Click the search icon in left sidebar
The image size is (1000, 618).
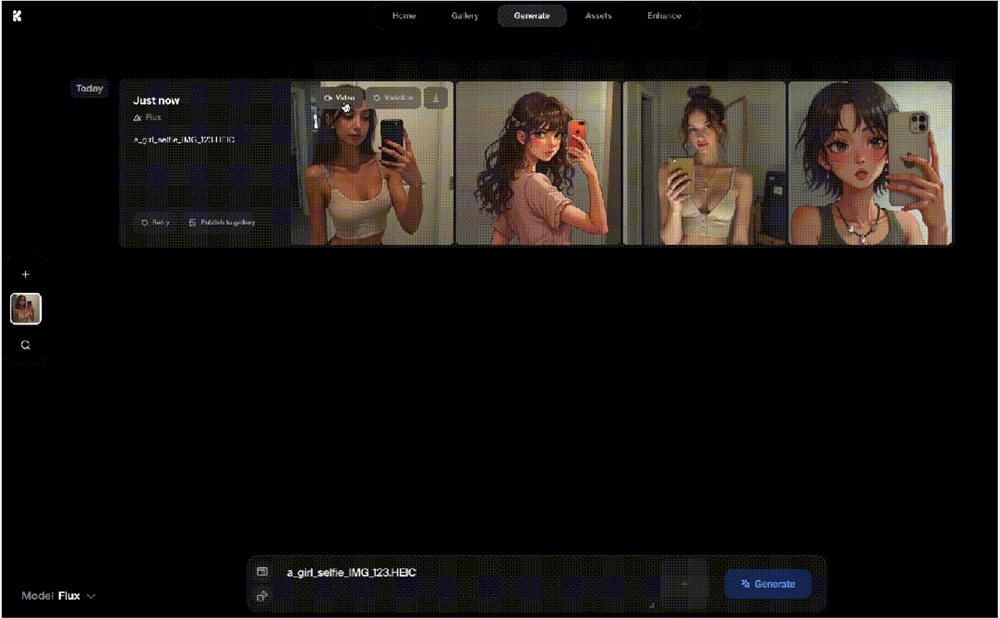coord(26,345)
